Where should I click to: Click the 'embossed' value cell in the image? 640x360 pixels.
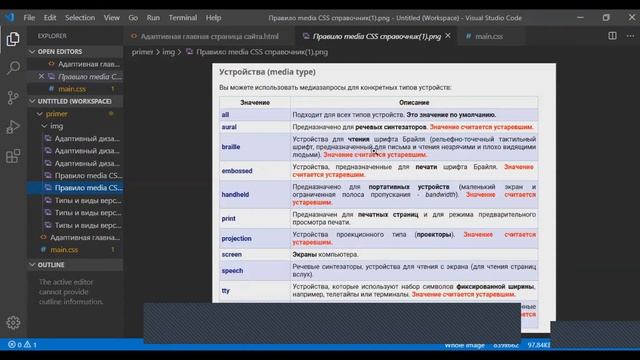pyautogui.click(x=255, y=171)
